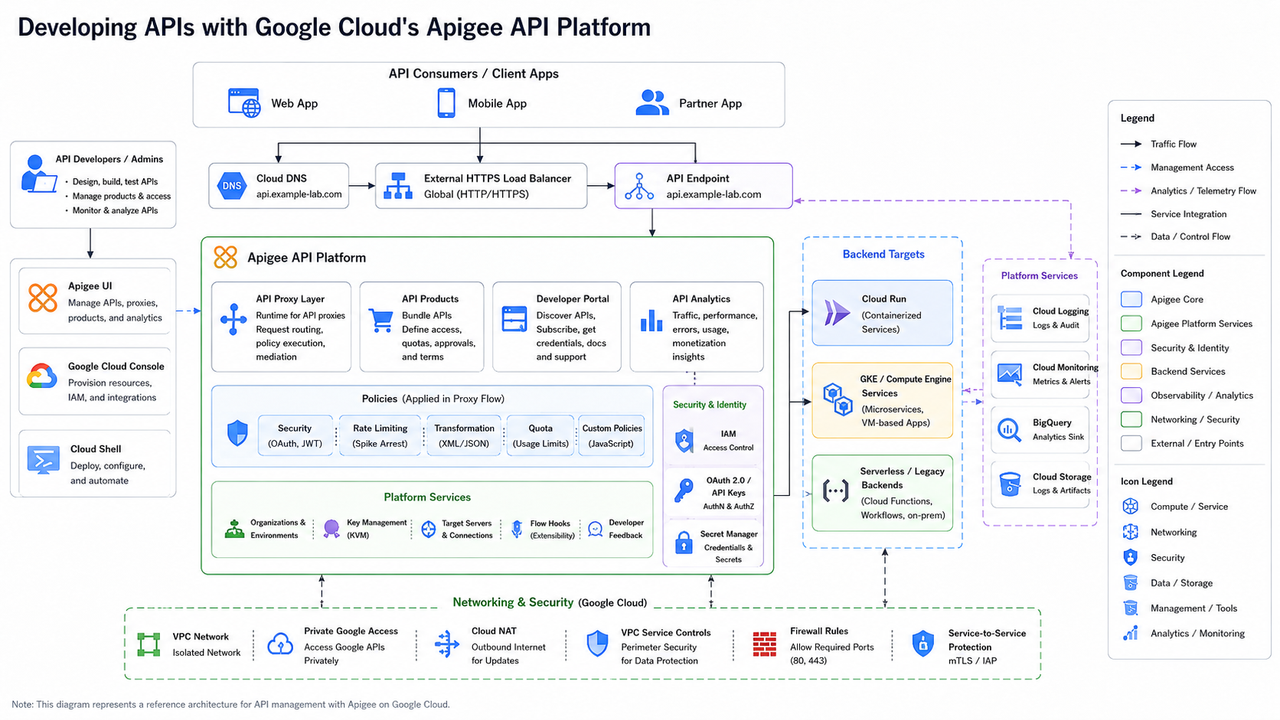
Task: Click the Security legend shield icon
Action: [1130, 557]
